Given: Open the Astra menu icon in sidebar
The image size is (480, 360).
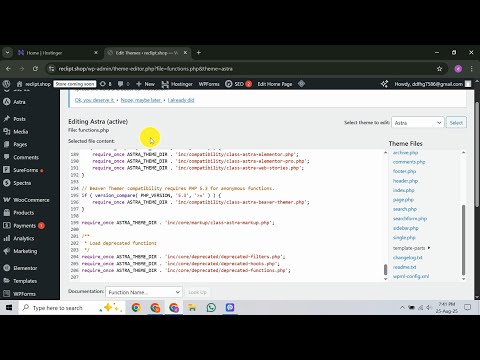Looking at the screenshot, I should (x=7, y=102).
